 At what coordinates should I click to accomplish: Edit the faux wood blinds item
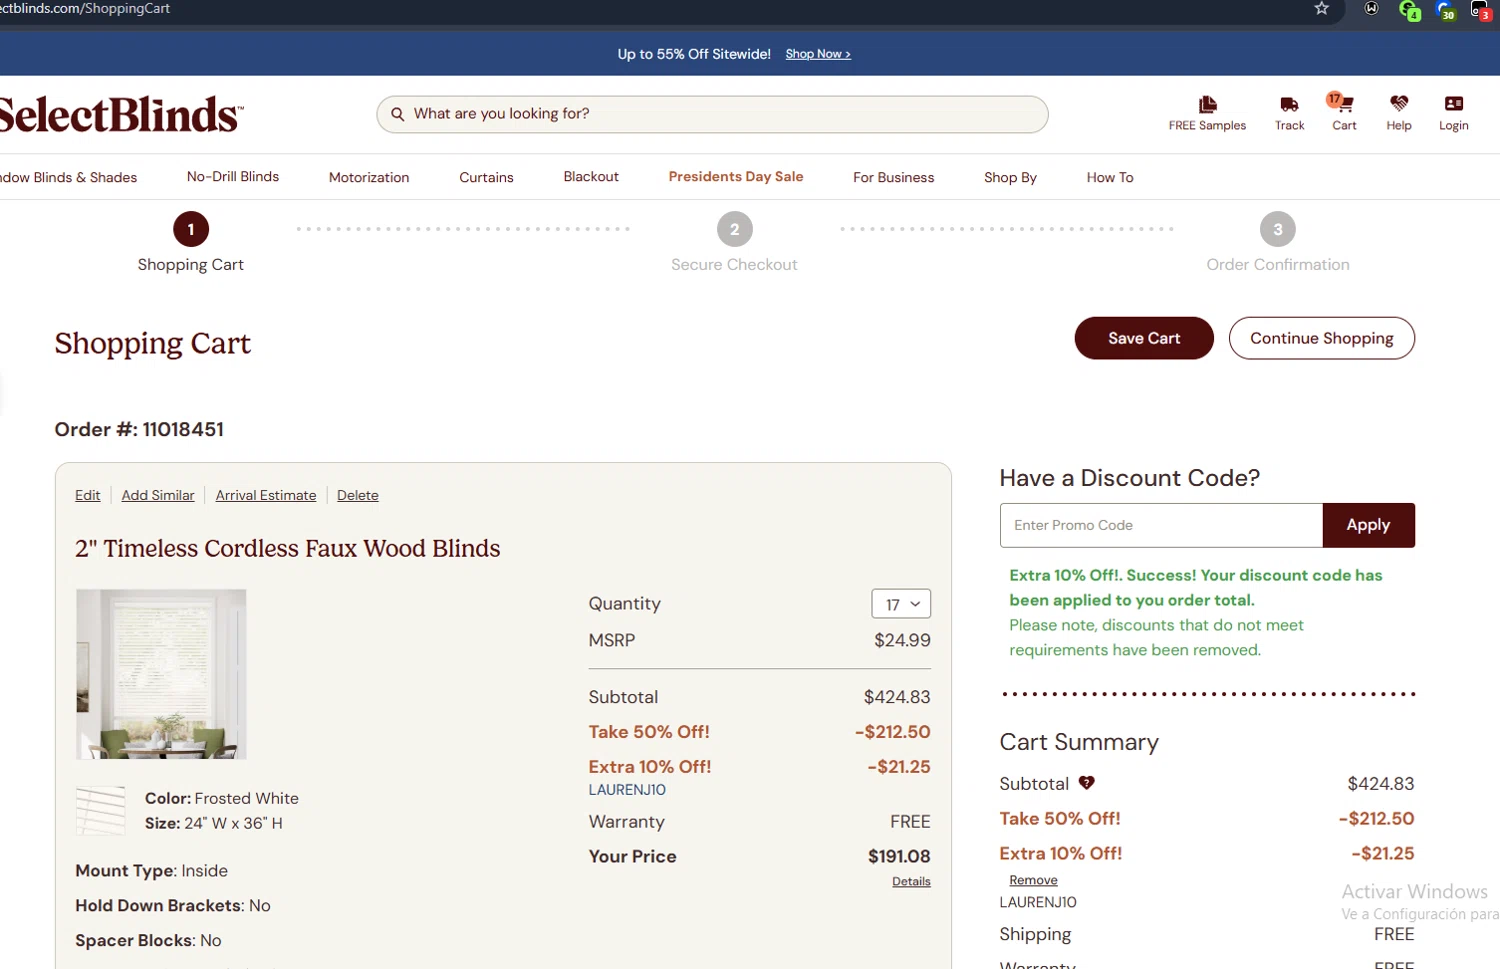tap(88, 495)
